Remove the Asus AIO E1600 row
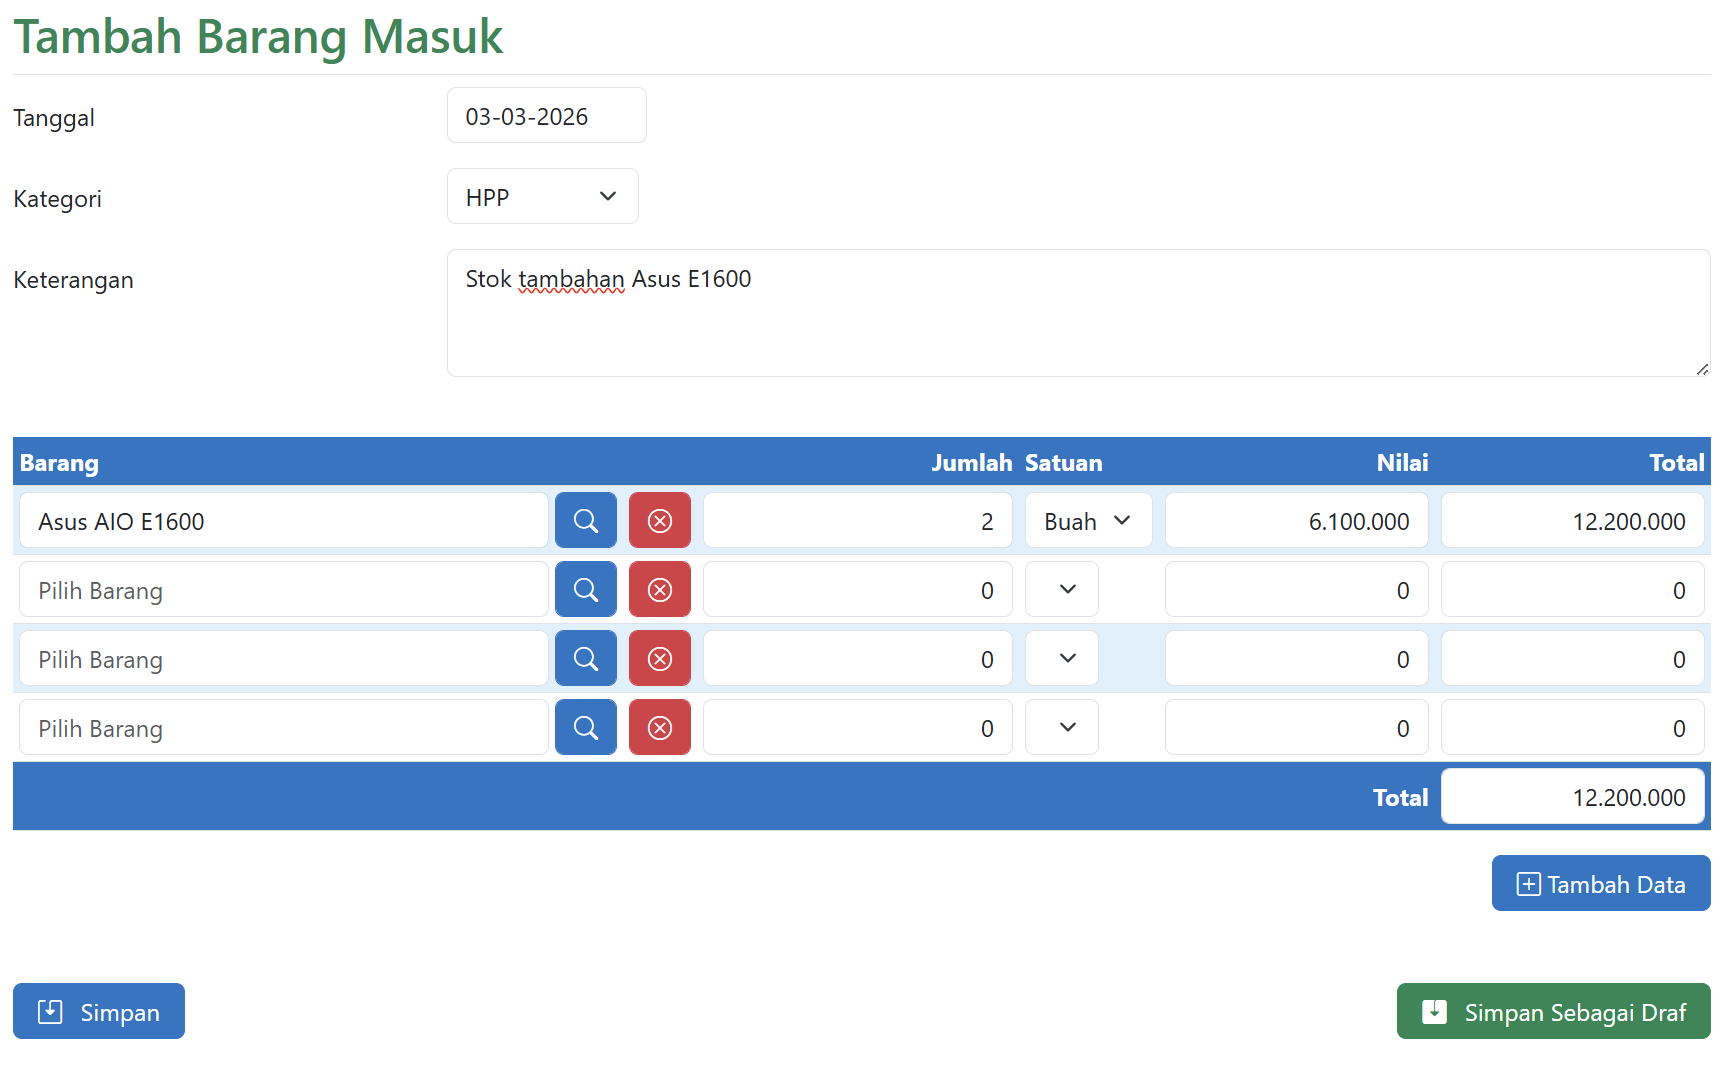The height and width of the screenshot is (1070, 1729). tap(660, 520)
